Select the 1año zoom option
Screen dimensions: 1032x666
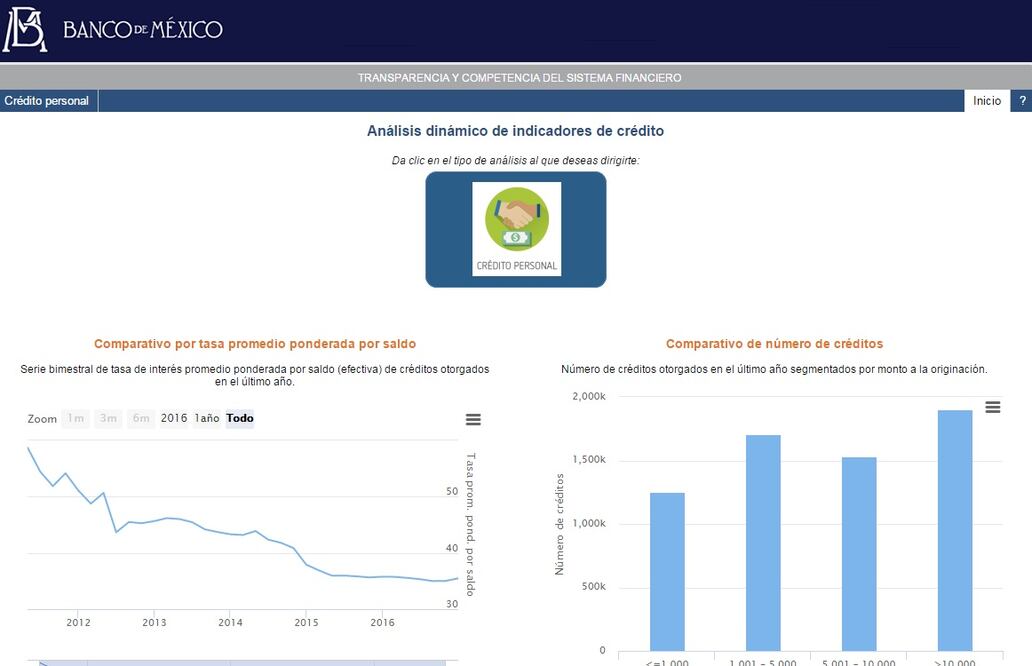207,418
